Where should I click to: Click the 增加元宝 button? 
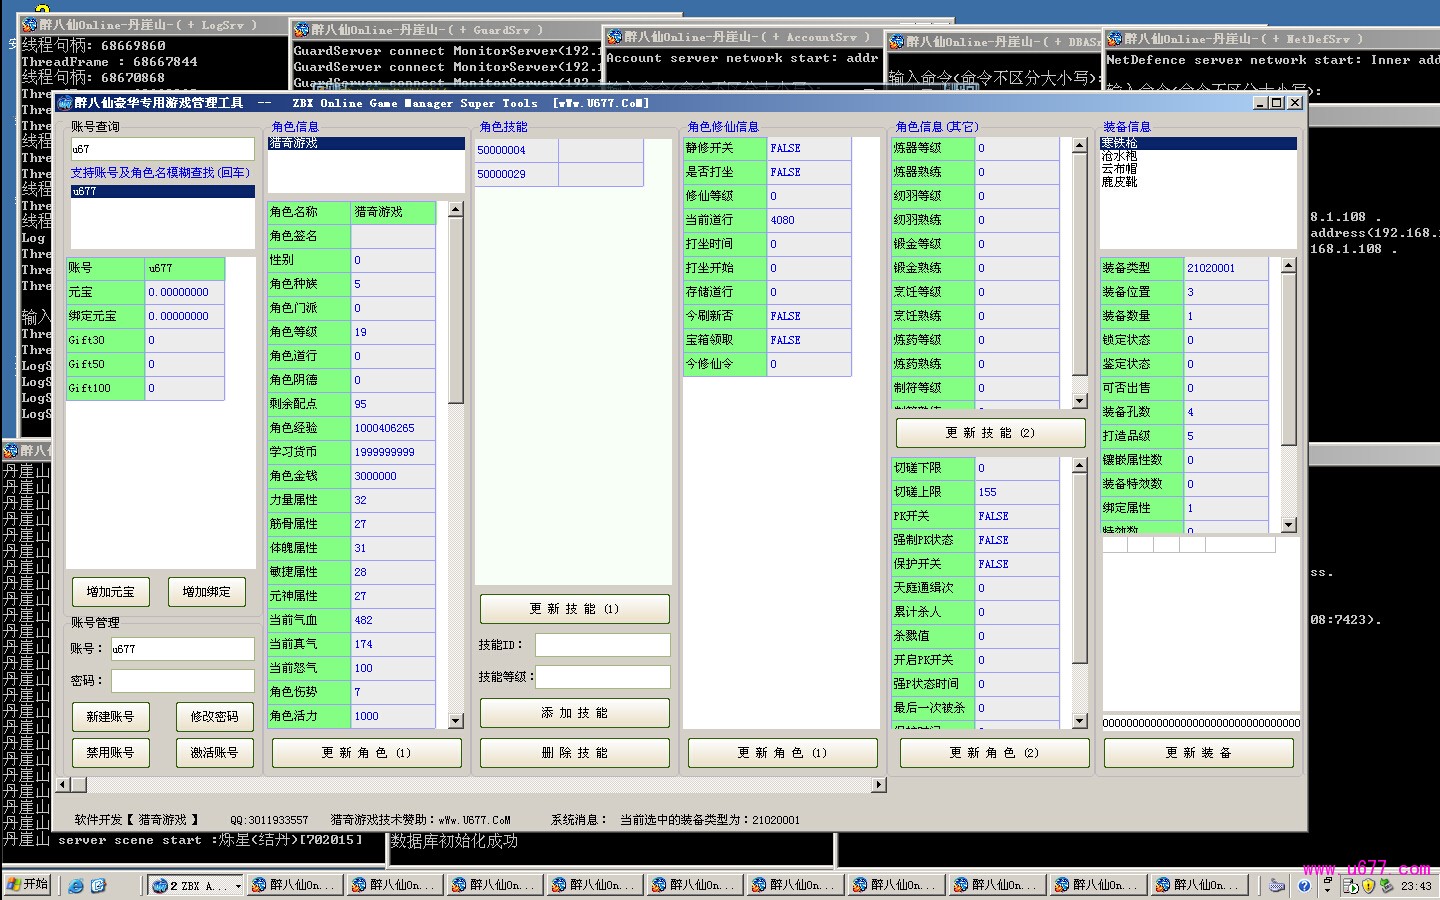pos(110,592)
